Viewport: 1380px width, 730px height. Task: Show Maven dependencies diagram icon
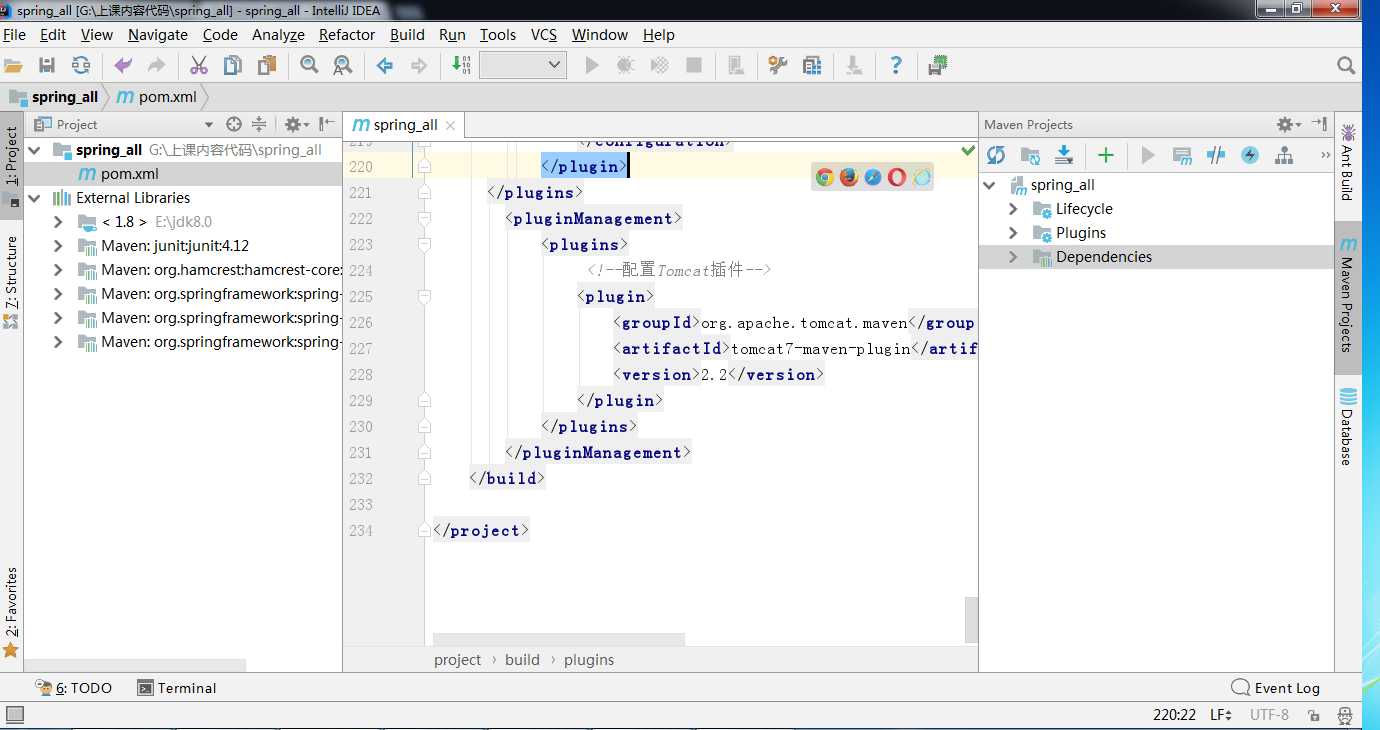1284,155
